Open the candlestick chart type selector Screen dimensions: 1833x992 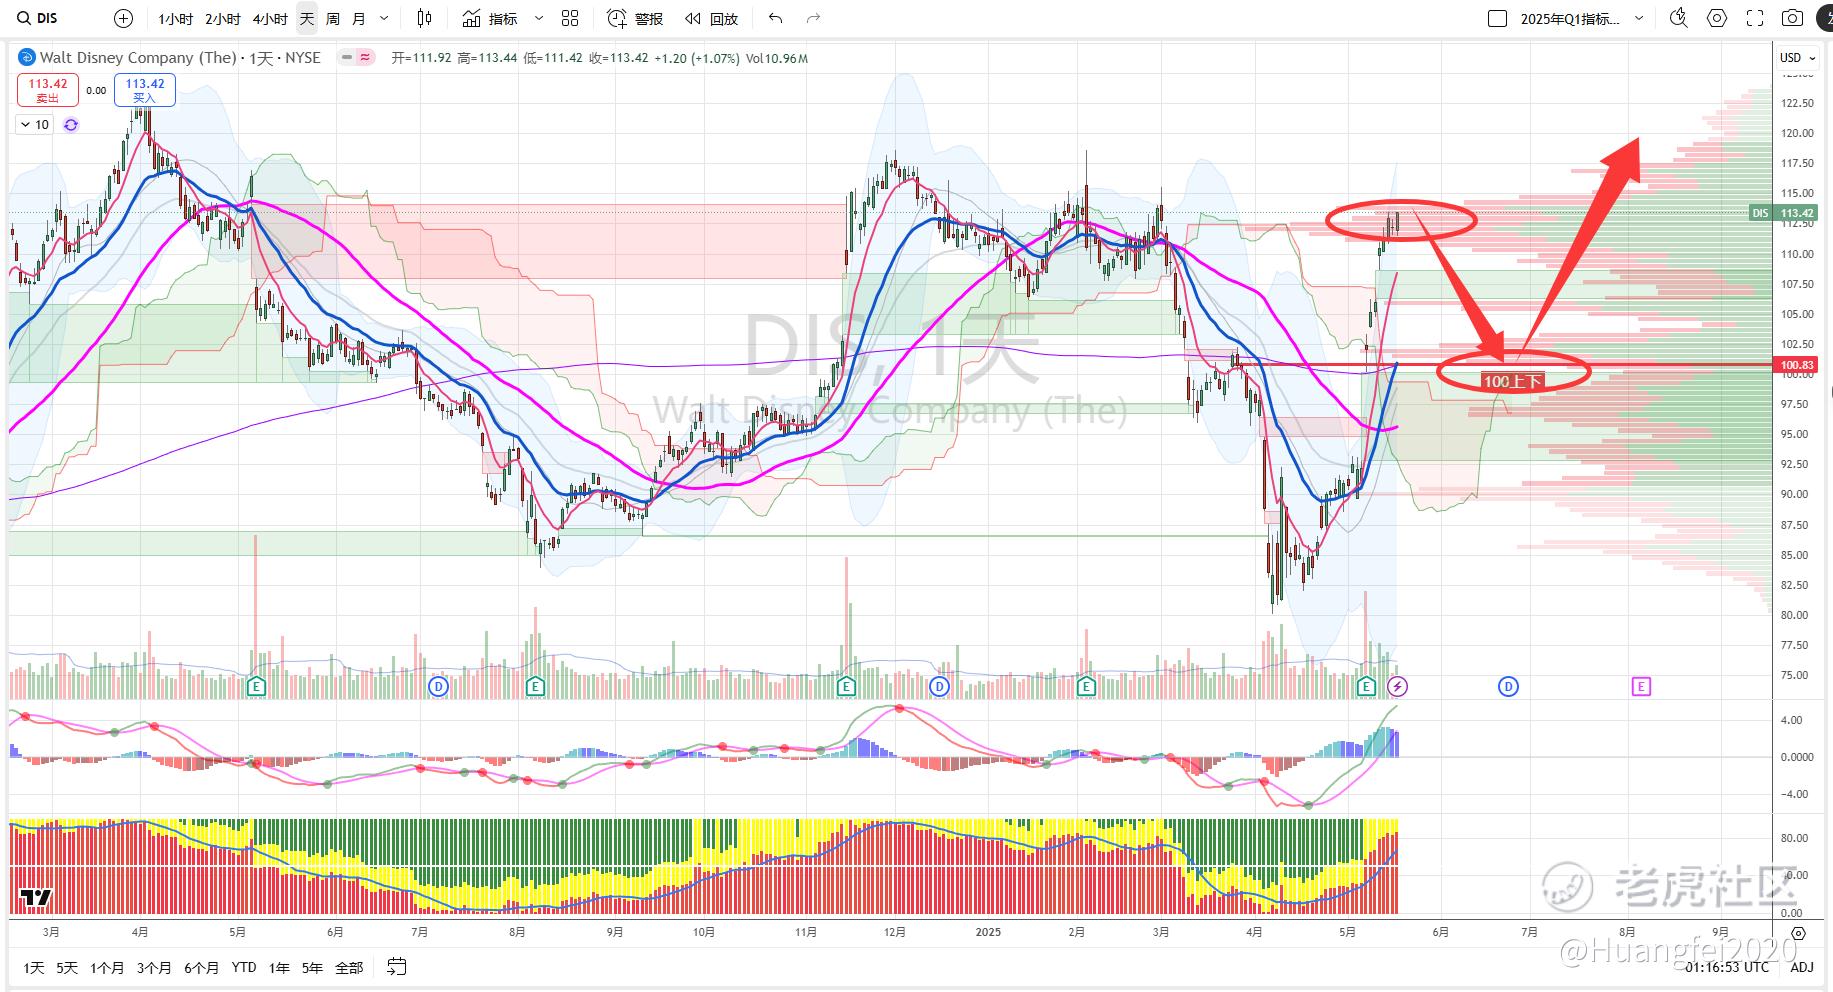click(x=425, y=18)
